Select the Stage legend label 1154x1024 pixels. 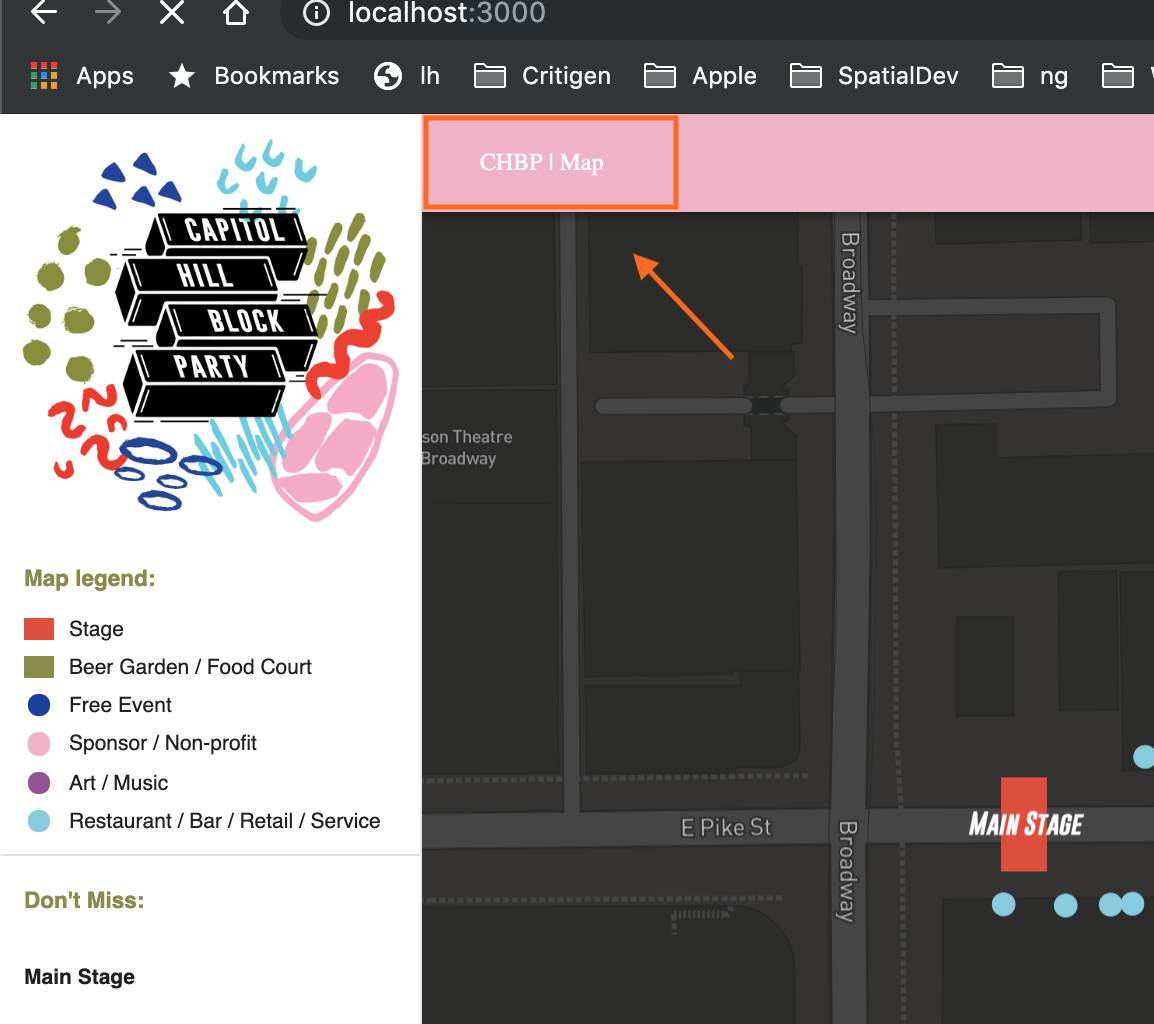point(96,629)
